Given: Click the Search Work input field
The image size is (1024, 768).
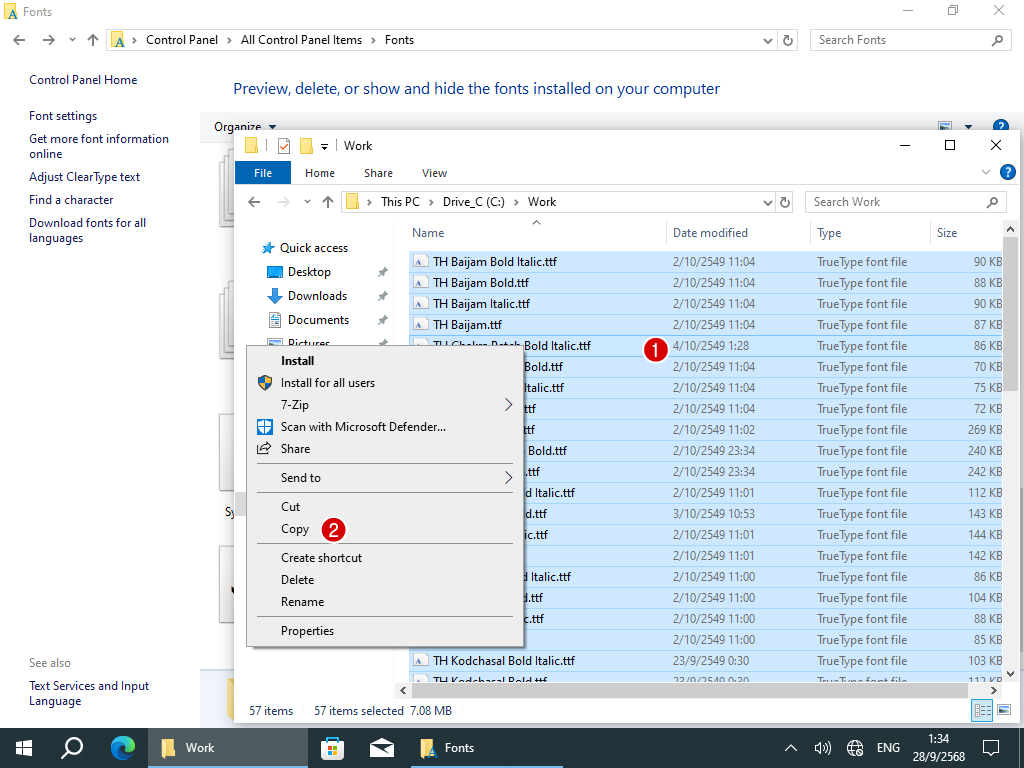Looking at the screenshot, I should (895, 202).
